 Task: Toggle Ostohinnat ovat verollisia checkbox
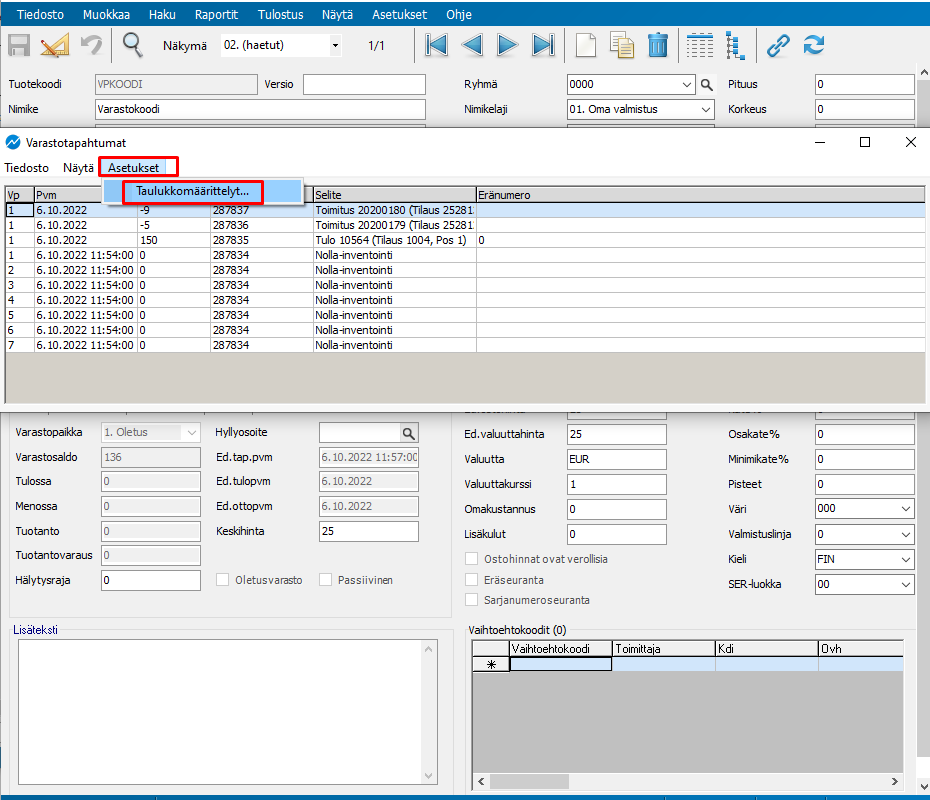[x=473, y=559]
